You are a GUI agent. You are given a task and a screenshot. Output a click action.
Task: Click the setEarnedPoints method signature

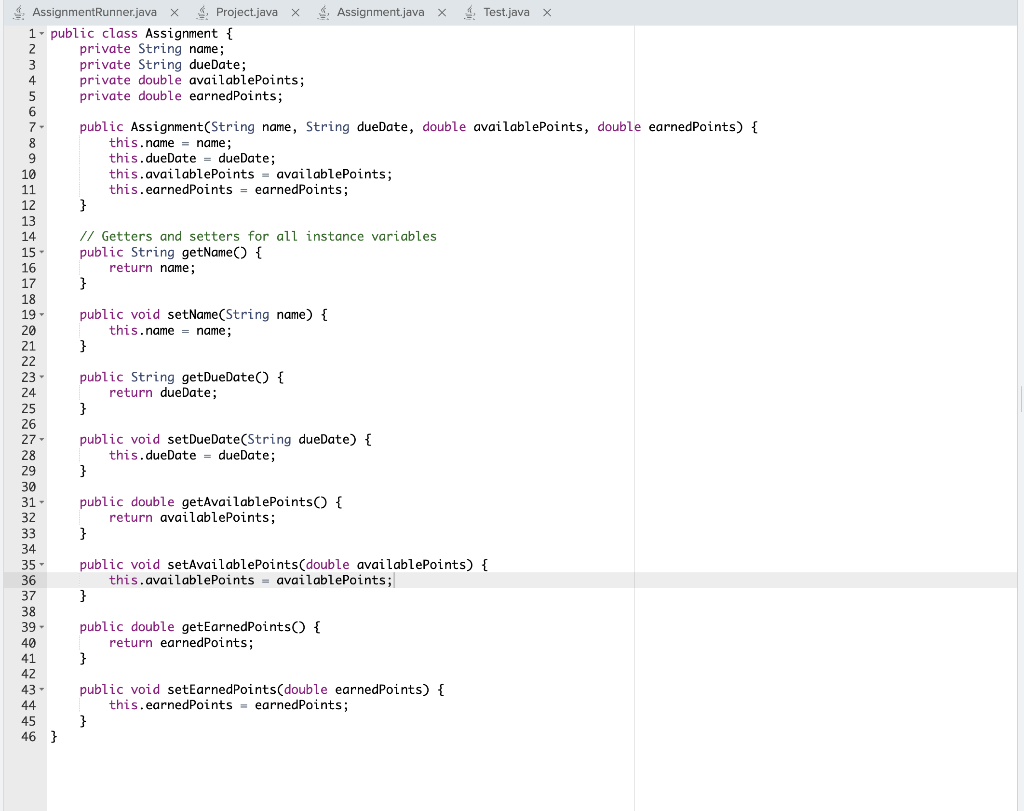[262, 690]
